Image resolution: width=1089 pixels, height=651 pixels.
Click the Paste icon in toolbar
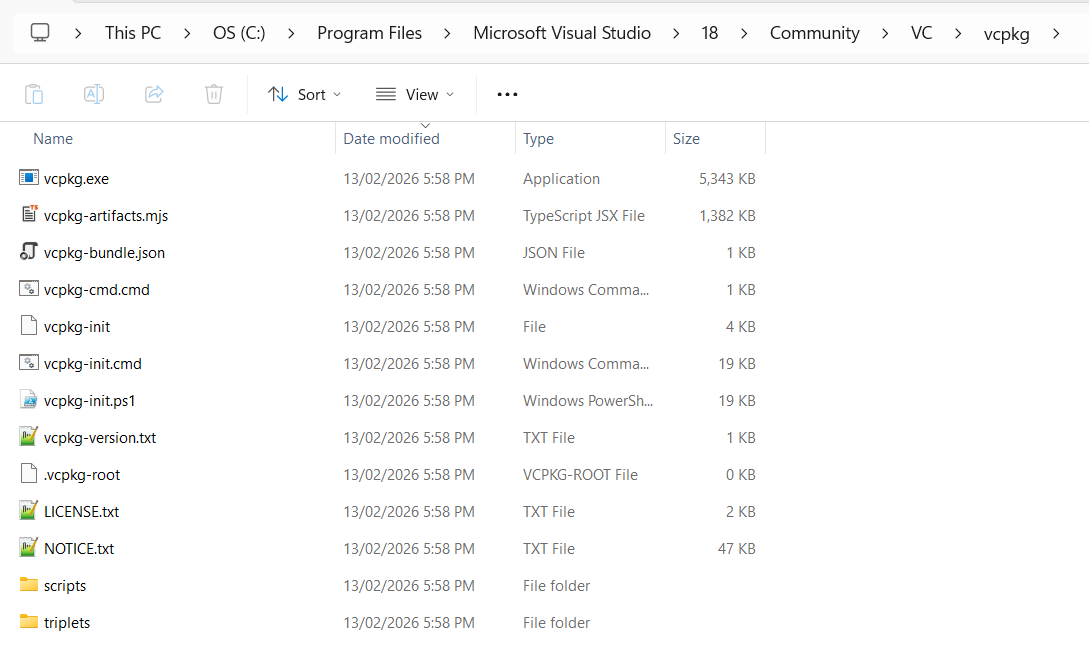(34, 94)
